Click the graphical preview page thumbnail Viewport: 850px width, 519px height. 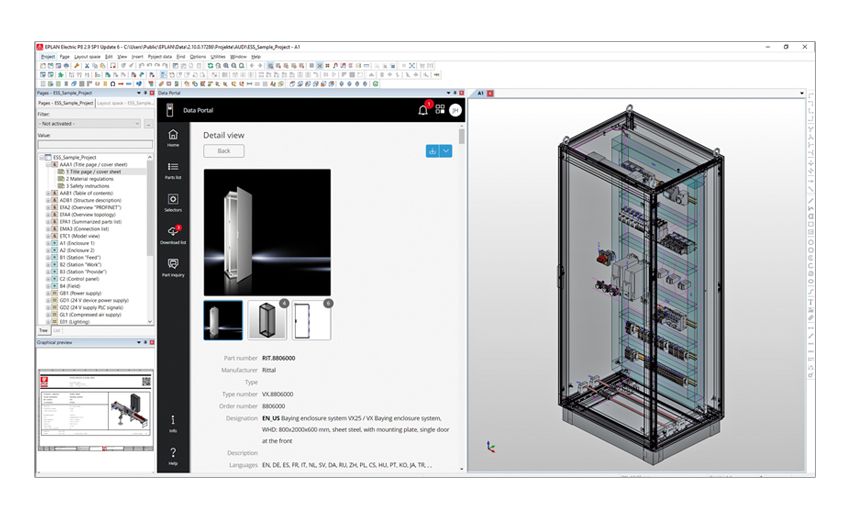pyautogui.click(x=95, y=411)
